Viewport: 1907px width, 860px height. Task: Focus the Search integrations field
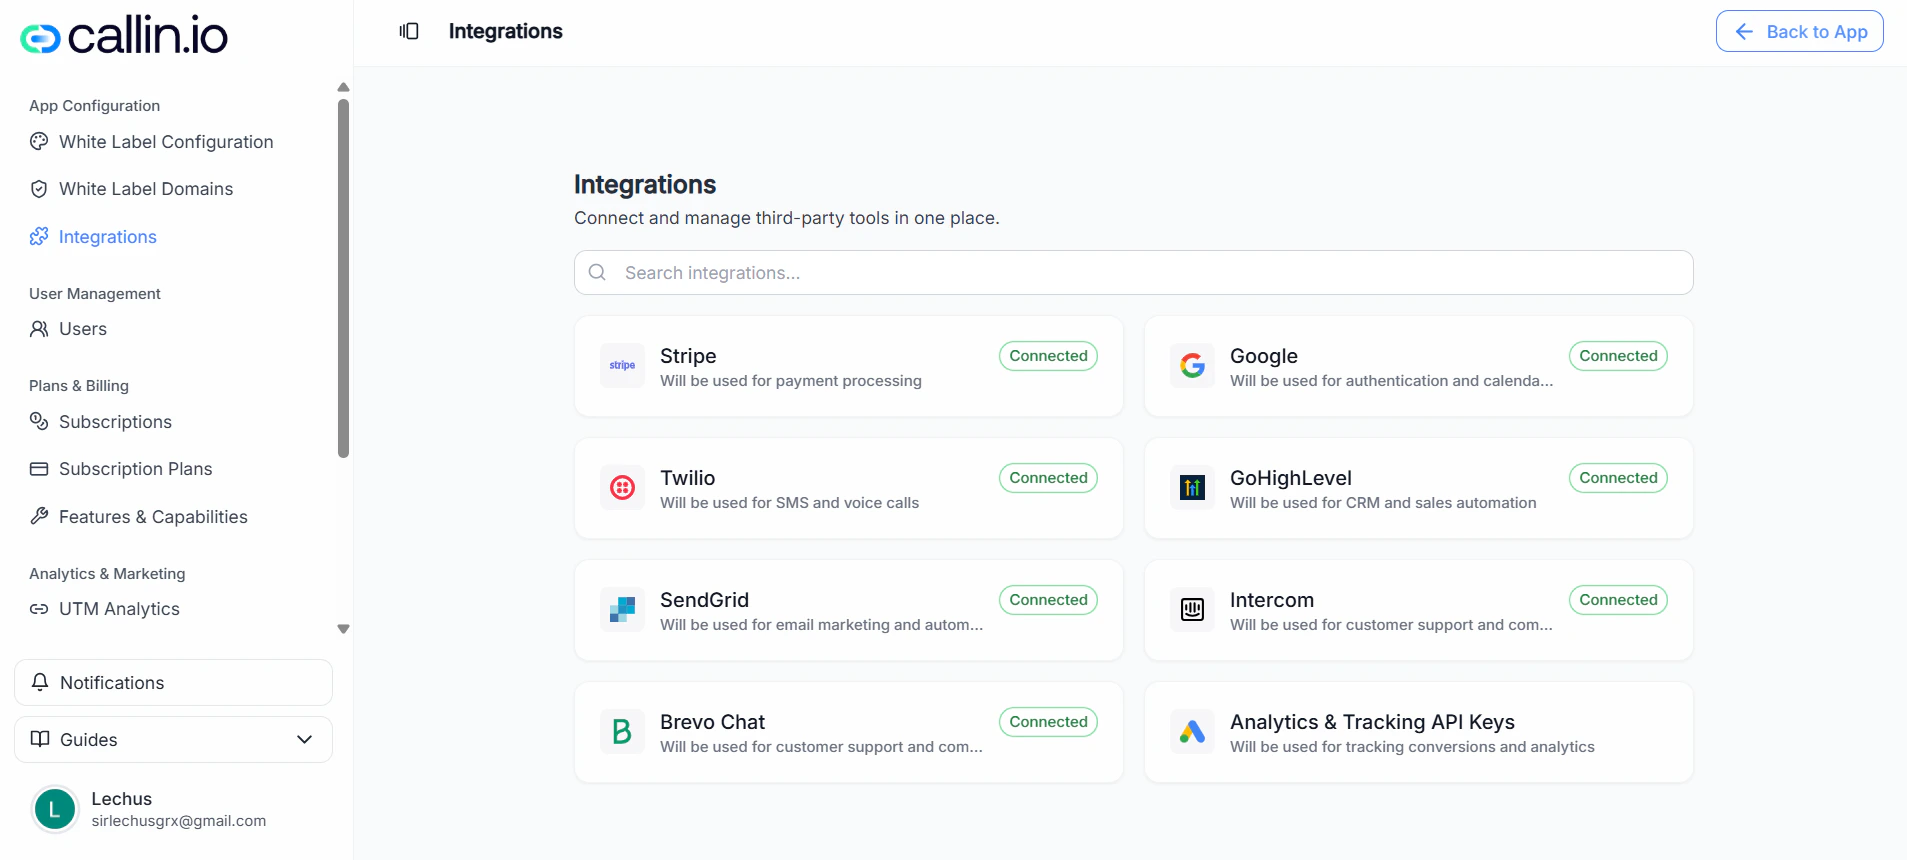pos(1133,272)
